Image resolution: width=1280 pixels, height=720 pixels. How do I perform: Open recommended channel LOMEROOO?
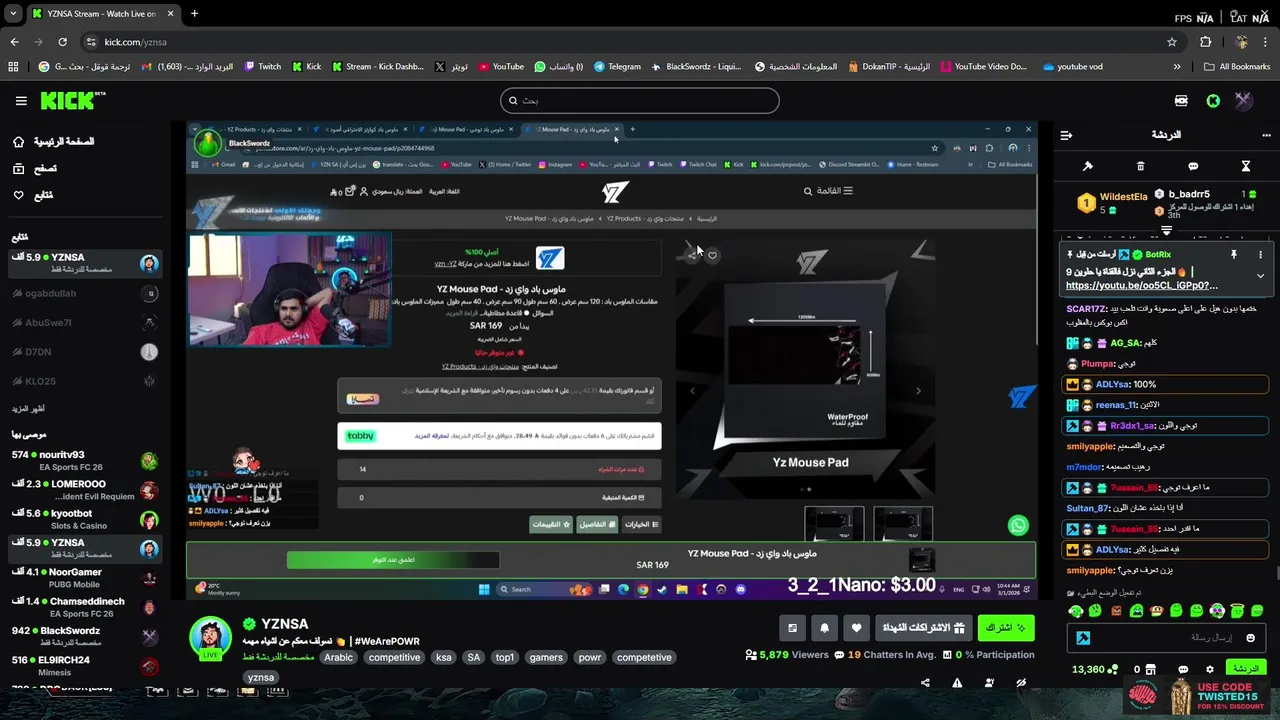coord(84,490)
